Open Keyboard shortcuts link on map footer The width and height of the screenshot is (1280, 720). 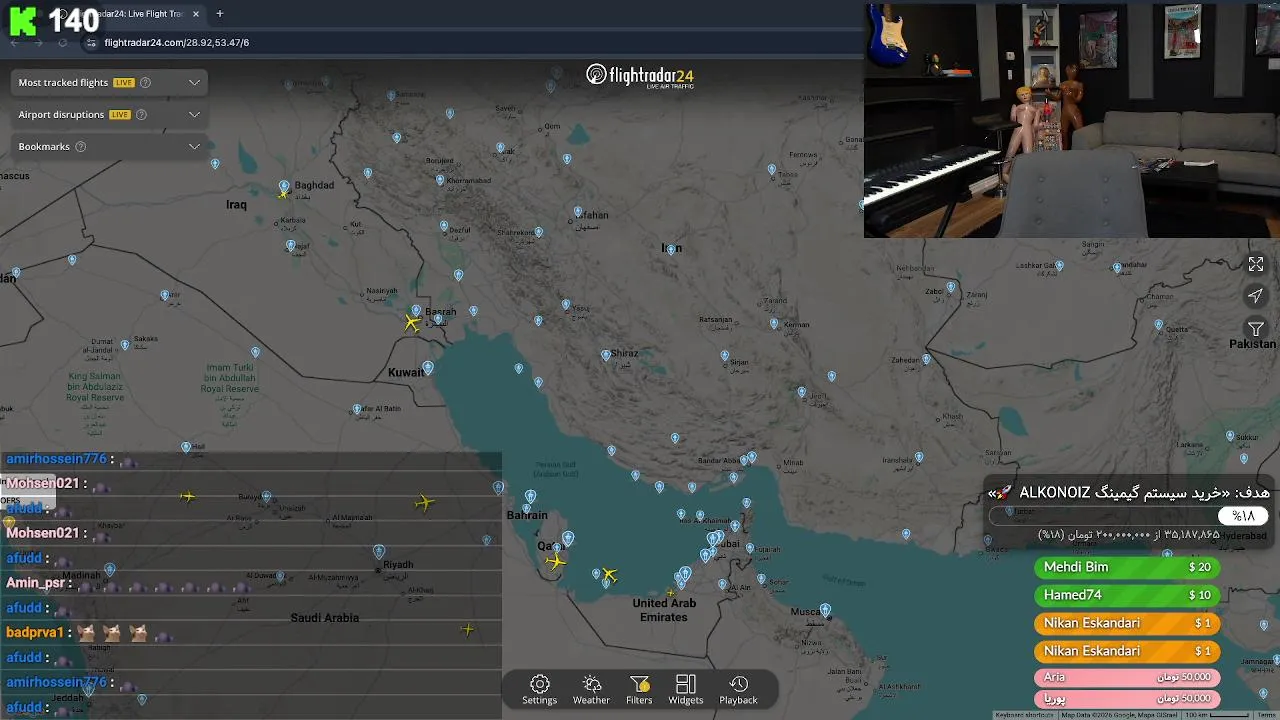pyautogui.click(x=1024, y=715)
